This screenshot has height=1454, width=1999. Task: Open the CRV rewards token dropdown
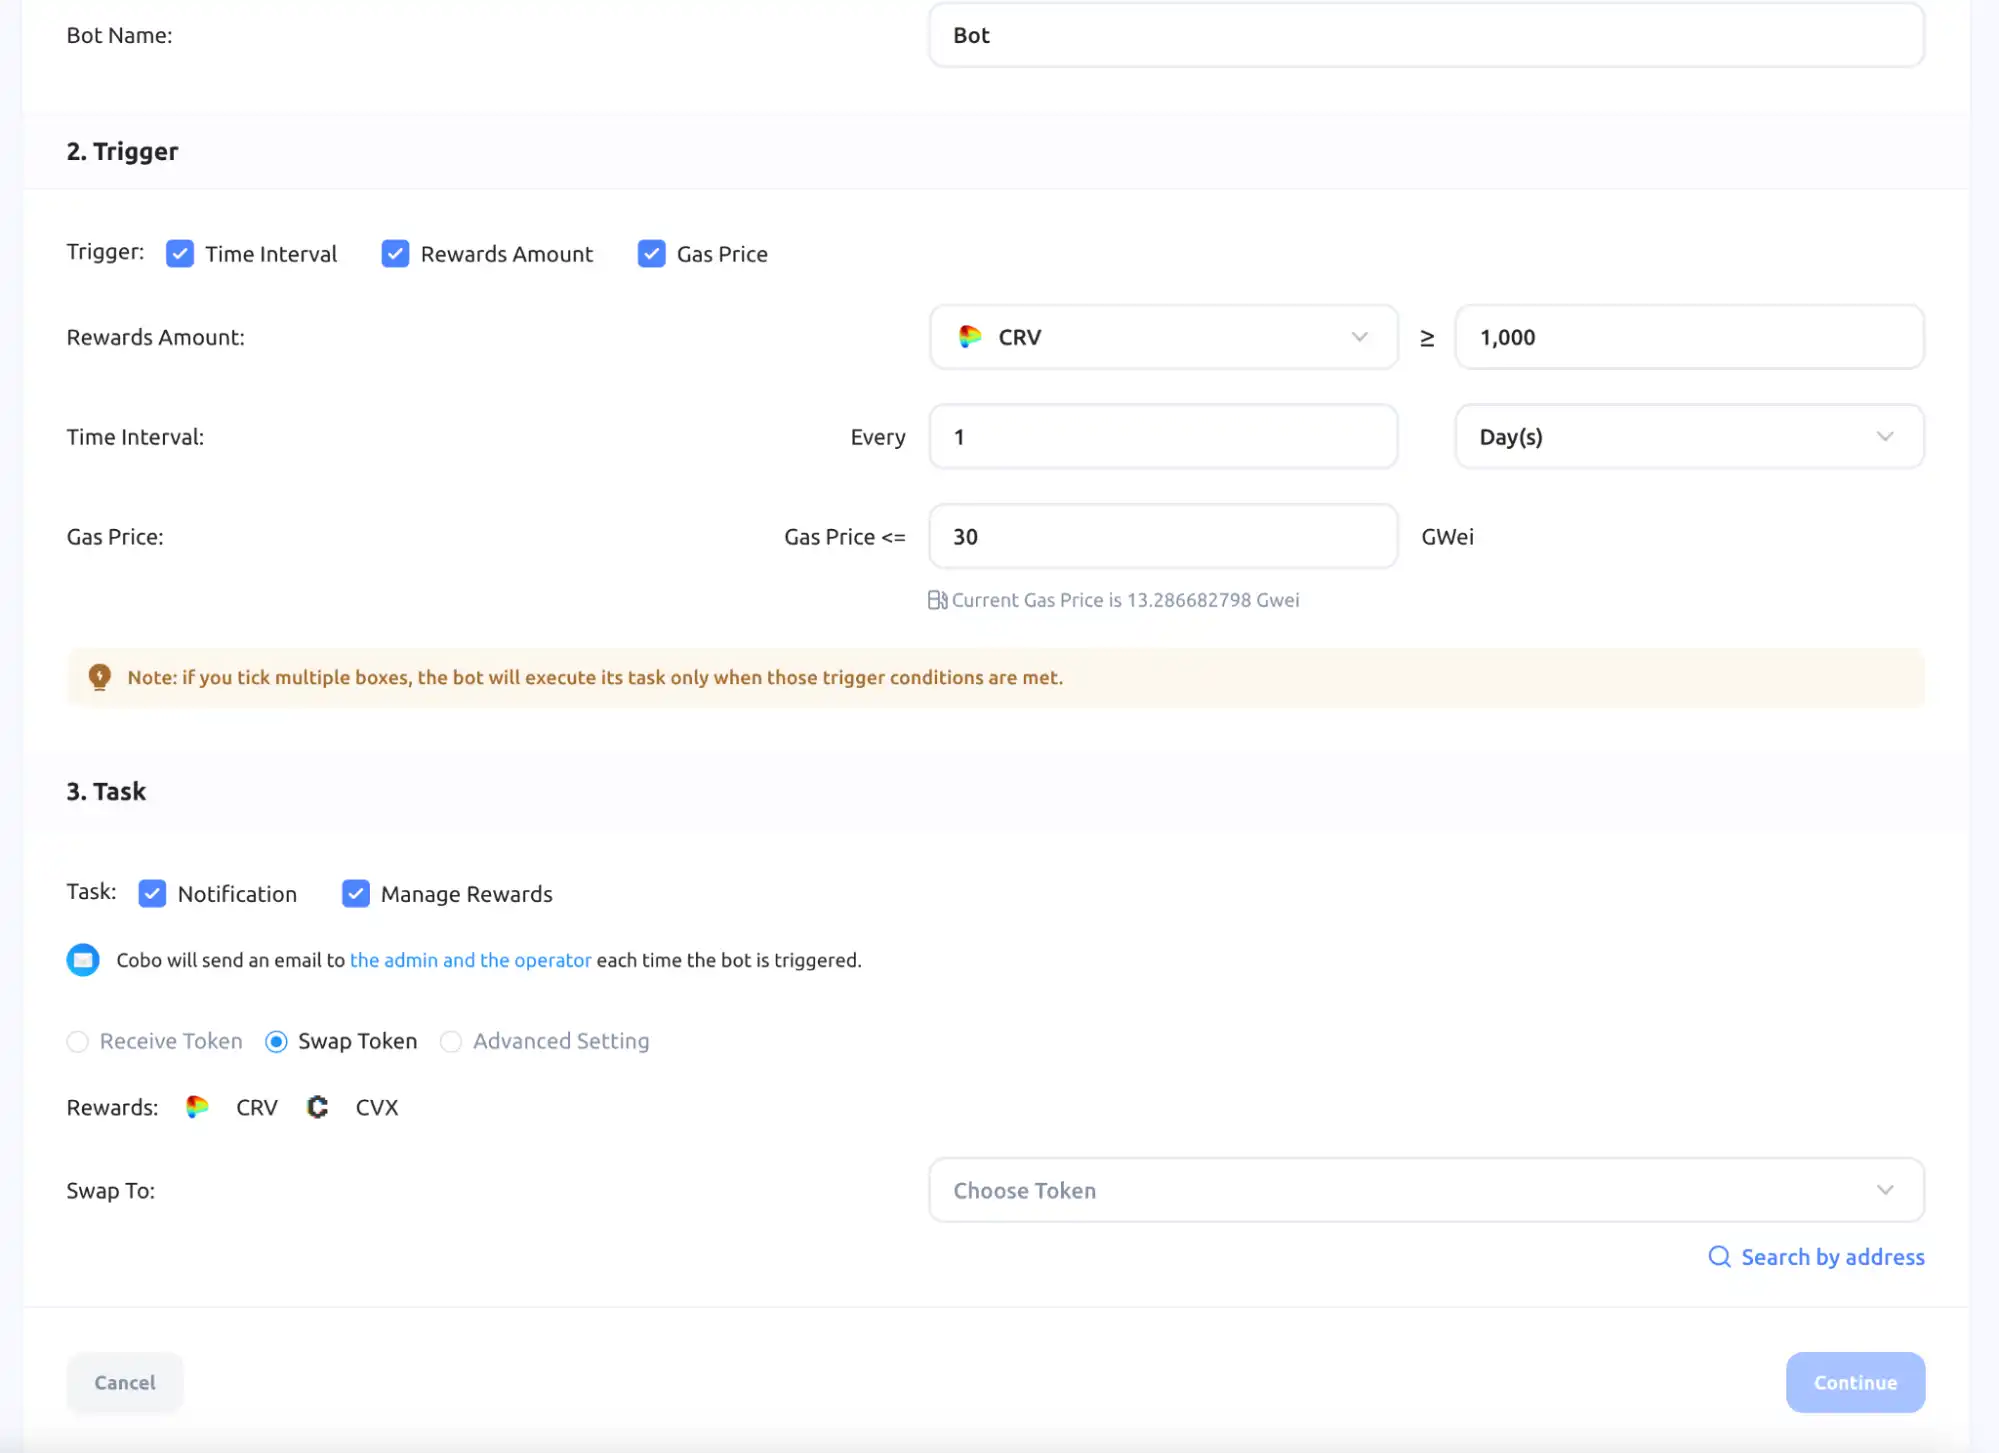[1163, 337]
